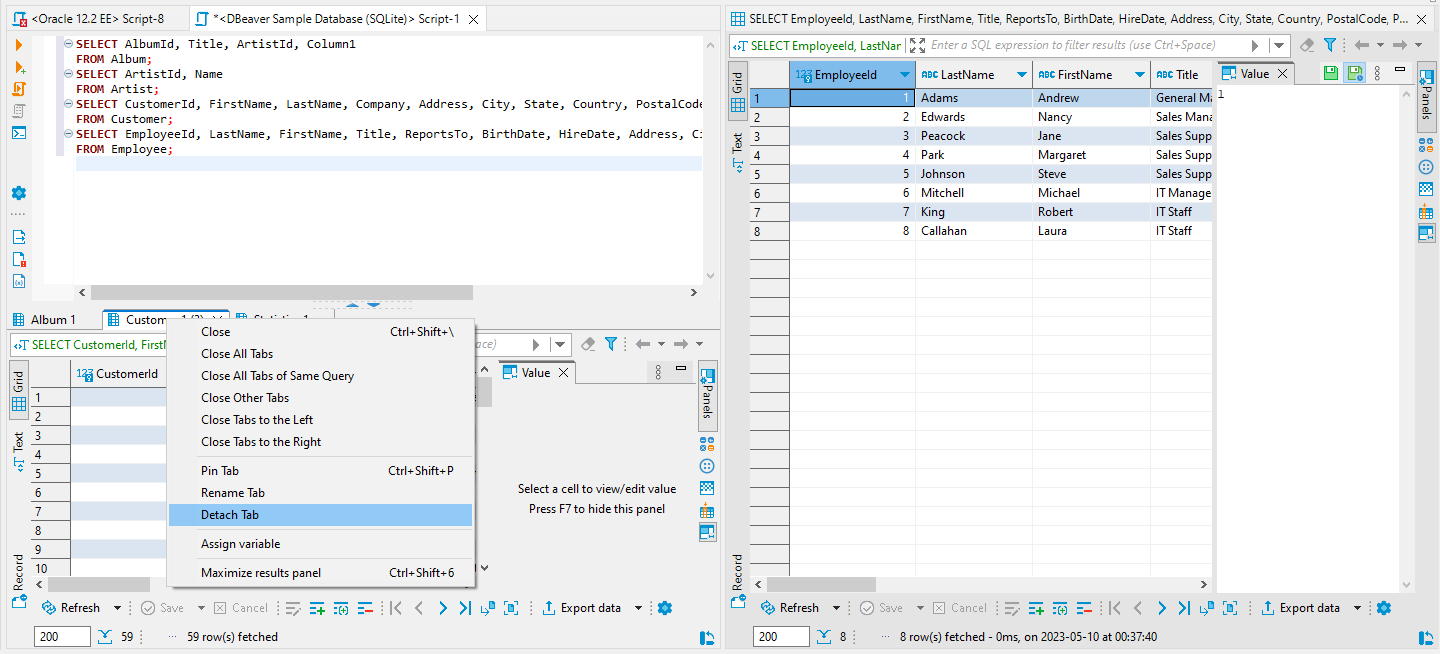The width and height of the screenshot is (1440, 654).
Task: Select Detach Tab in context menu
Action: pyautogui.click(x=320, y=515)
